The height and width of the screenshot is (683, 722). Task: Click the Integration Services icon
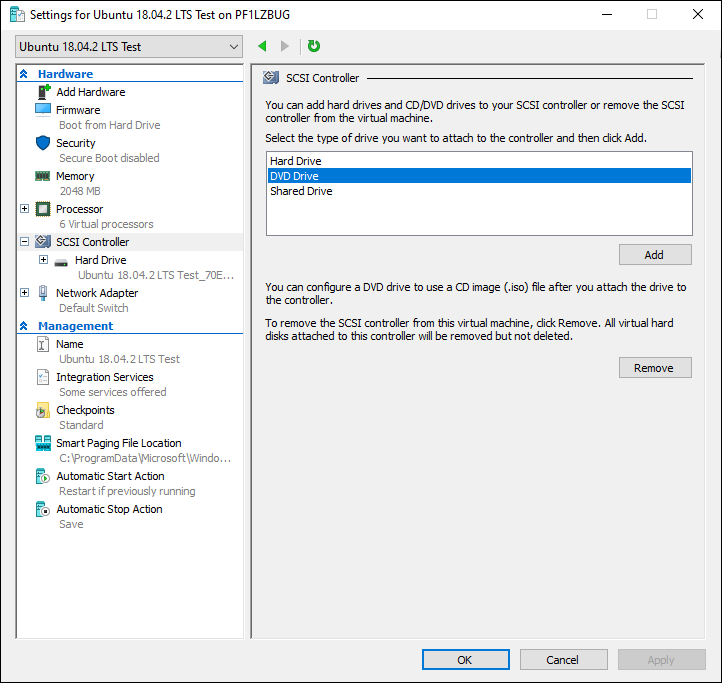(42, 377)
